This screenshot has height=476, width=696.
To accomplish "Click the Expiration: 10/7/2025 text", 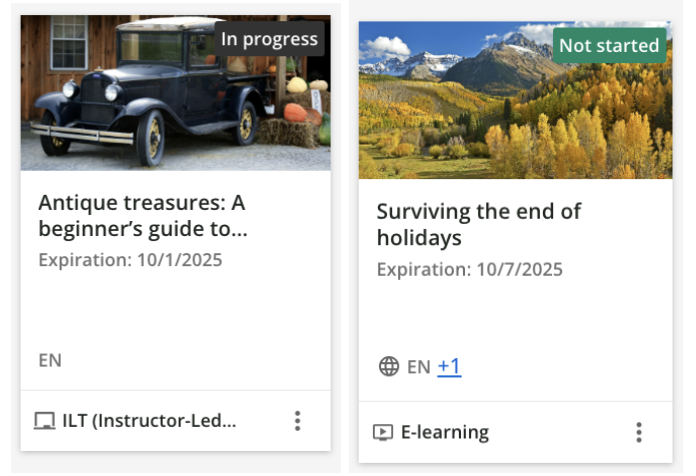I will [469, 270].
